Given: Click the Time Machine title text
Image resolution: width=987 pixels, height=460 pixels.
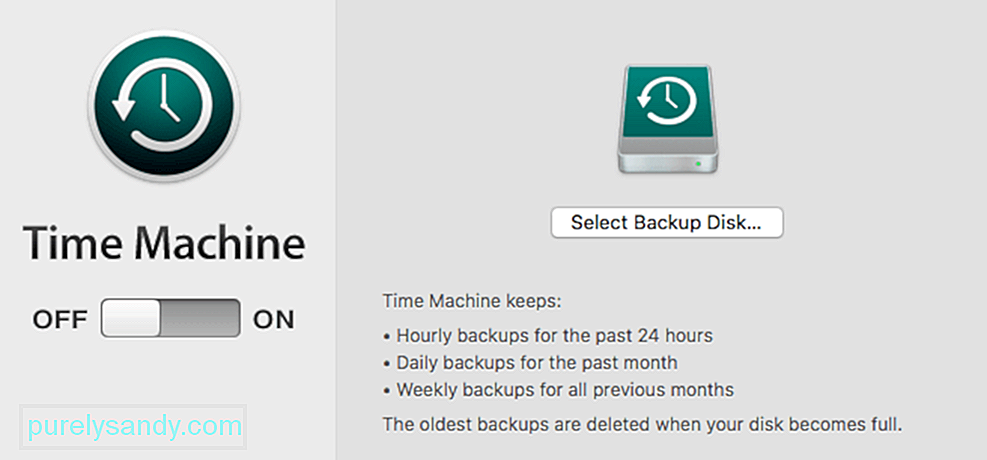Looking at the screenshot, I should (164, 243).
